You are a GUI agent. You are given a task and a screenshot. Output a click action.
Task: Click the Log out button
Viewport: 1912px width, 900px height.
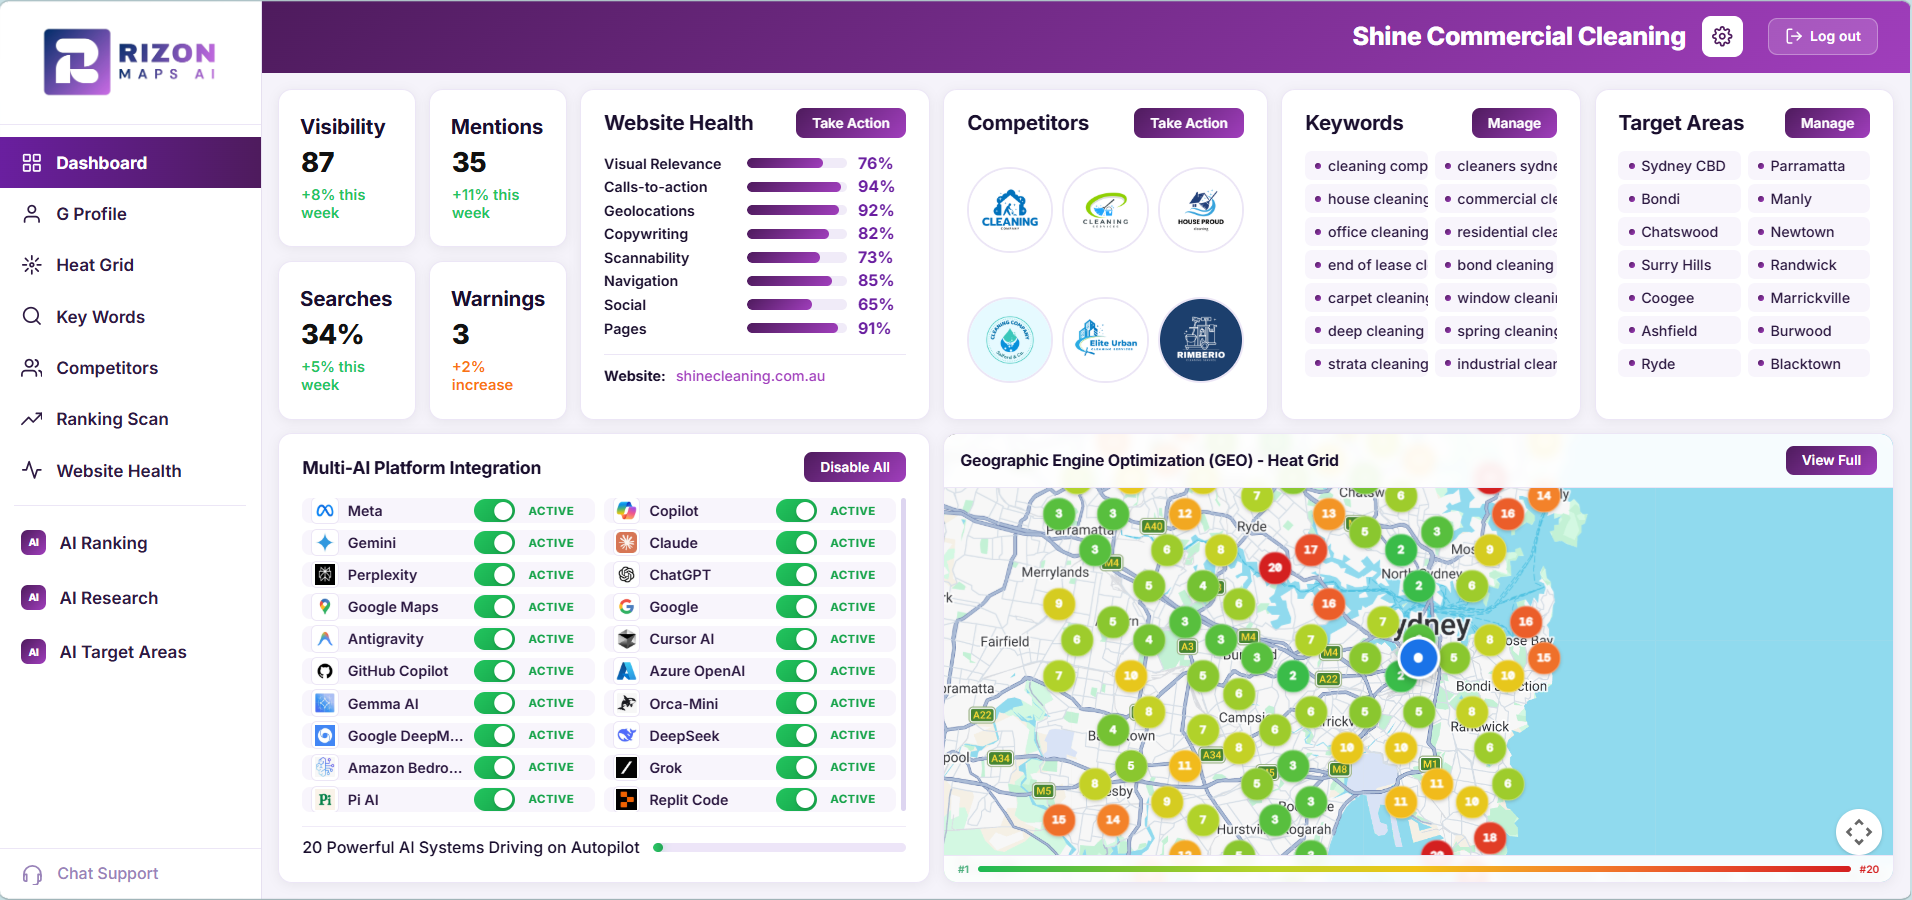[x=1823, y=36]
